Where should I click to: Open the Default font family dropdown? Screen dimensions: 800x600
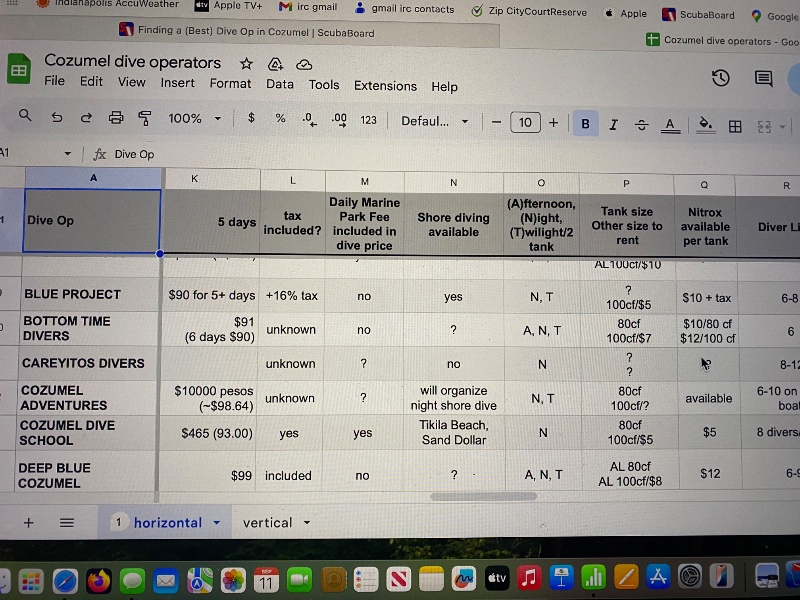point(434,121)
